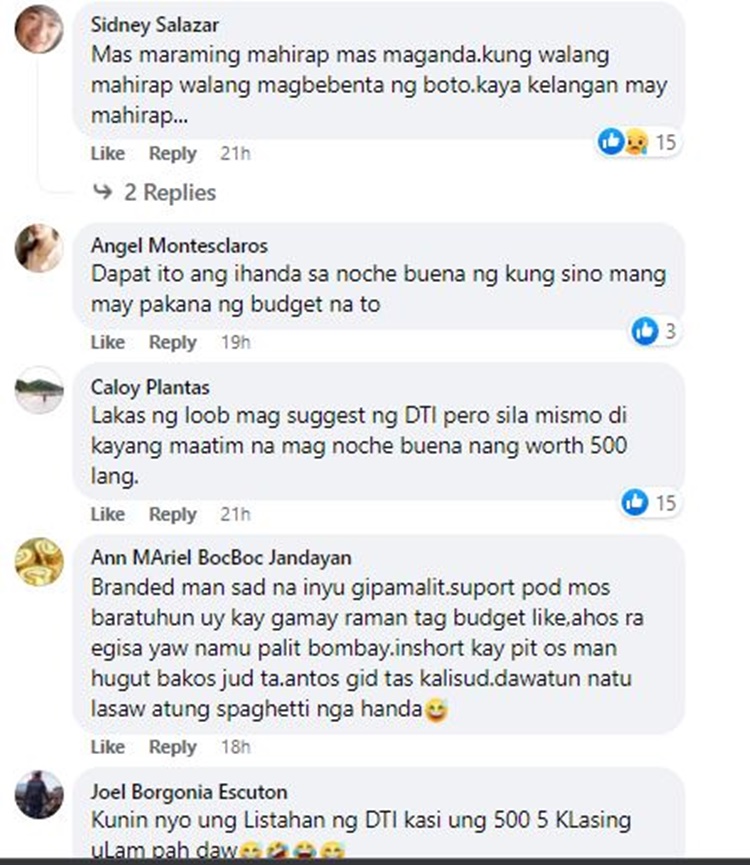The width and height of the screenshot is (750, 865).
Task: Open Joel Borgonia Escuton's profile picture
Action: [x=39, y=795]
